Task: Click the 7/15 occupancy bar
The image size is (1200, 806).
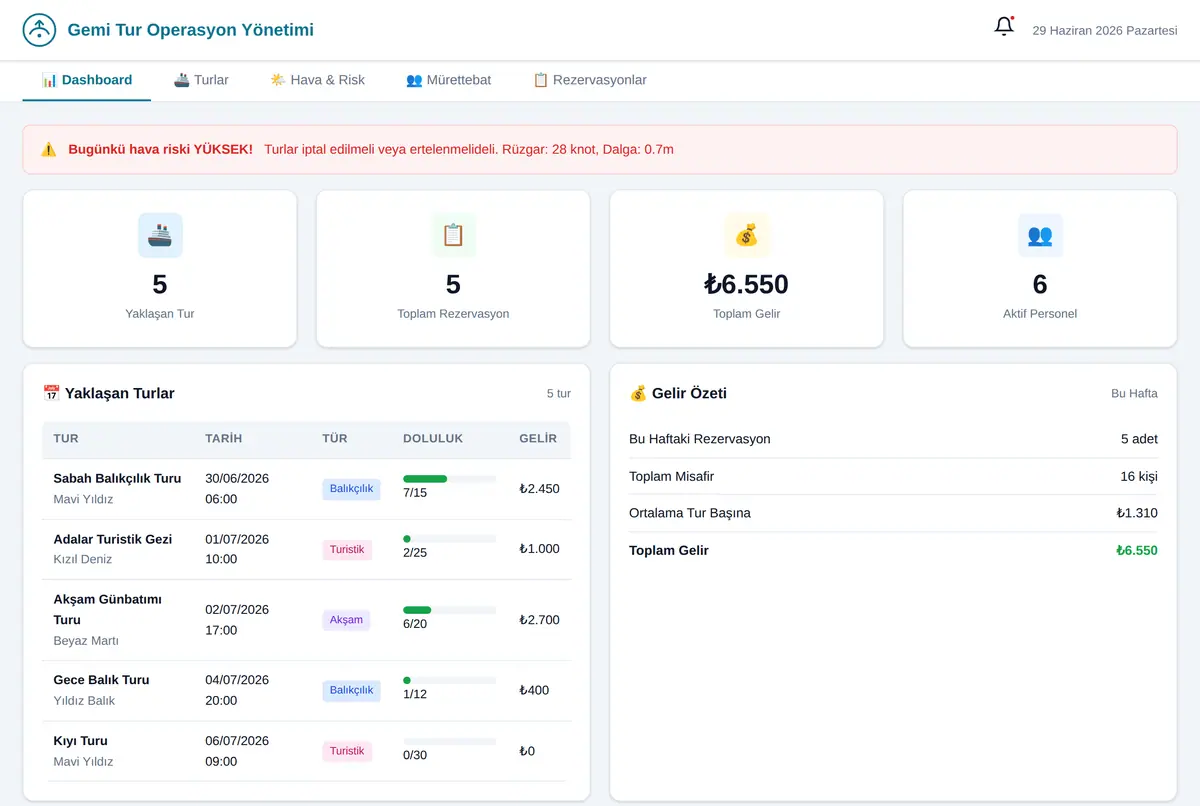Action: tap(449, 479)
